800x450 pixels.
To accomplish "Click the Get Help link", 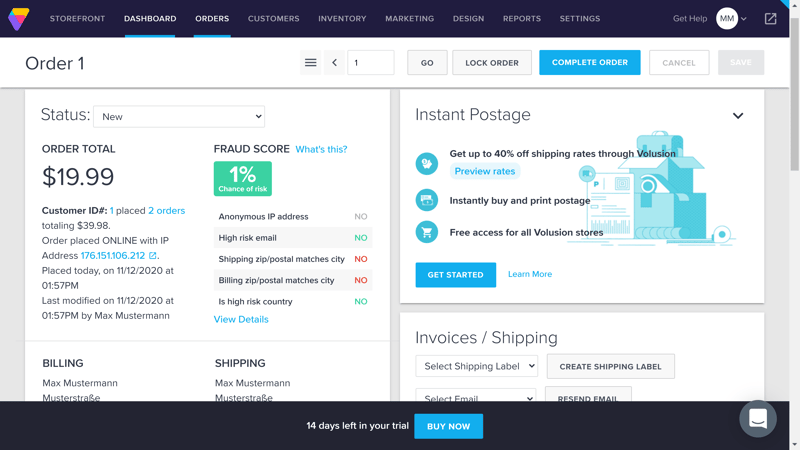I will 690,19.
